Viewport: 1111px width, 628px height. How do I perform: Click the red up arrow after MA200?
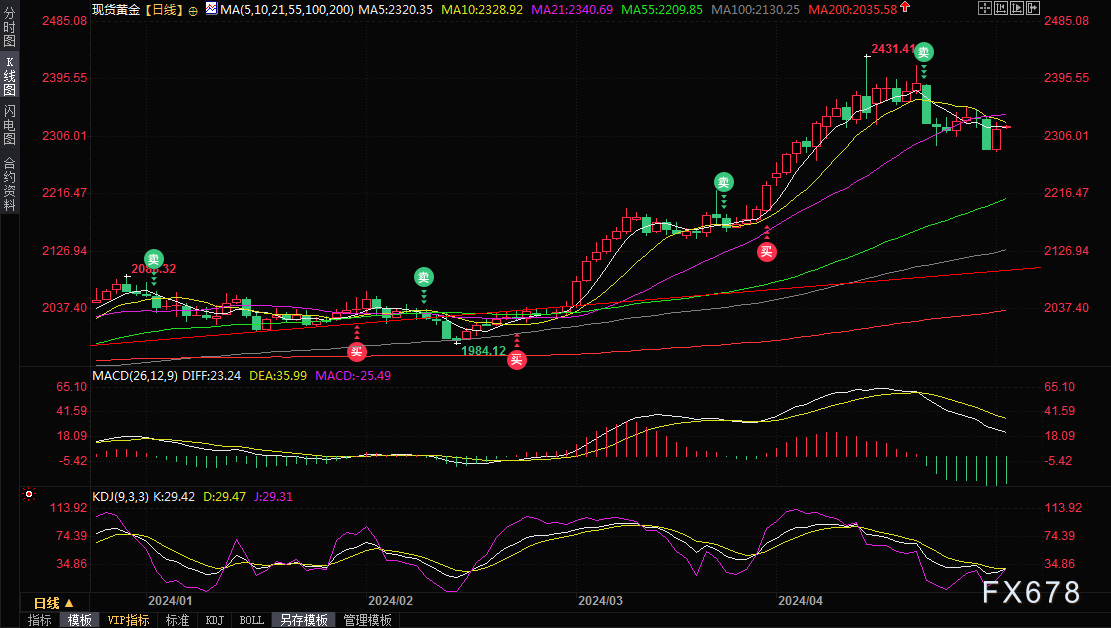pos(905,8)
